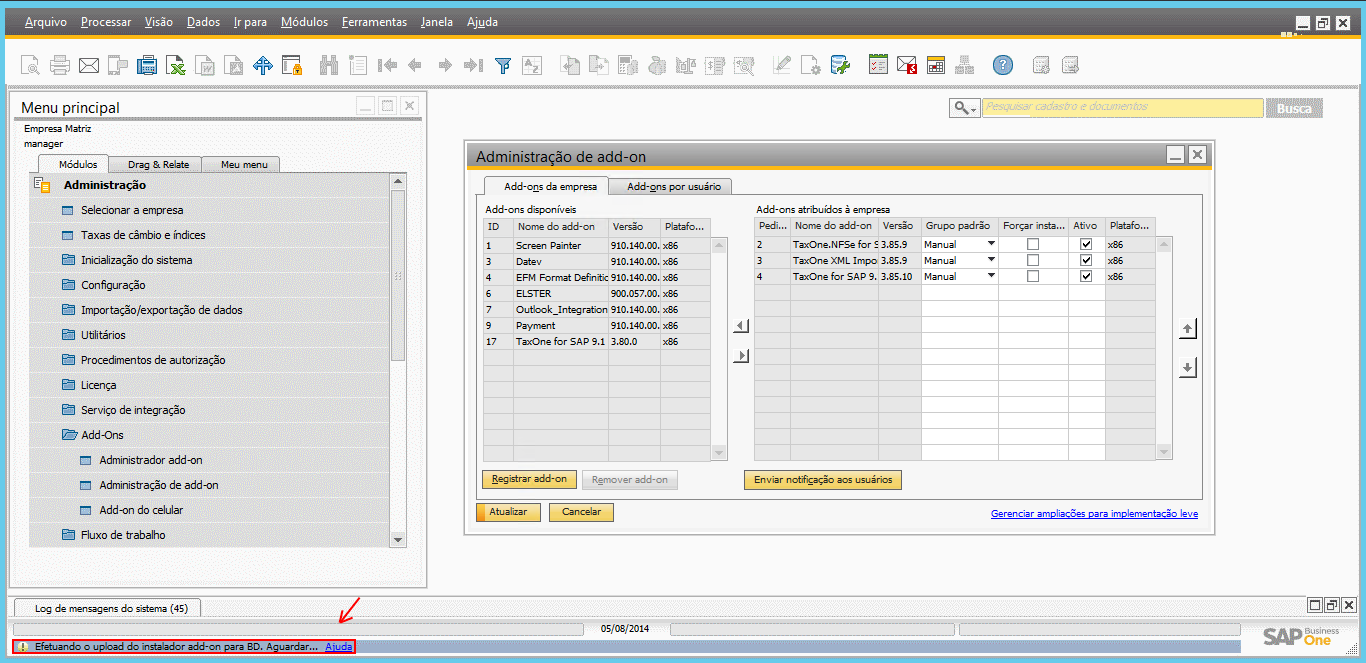The width and height of the screenshot is (1366, 663).
Task: Click the Fax machine toolbar icon
Action: coord(147,66)
